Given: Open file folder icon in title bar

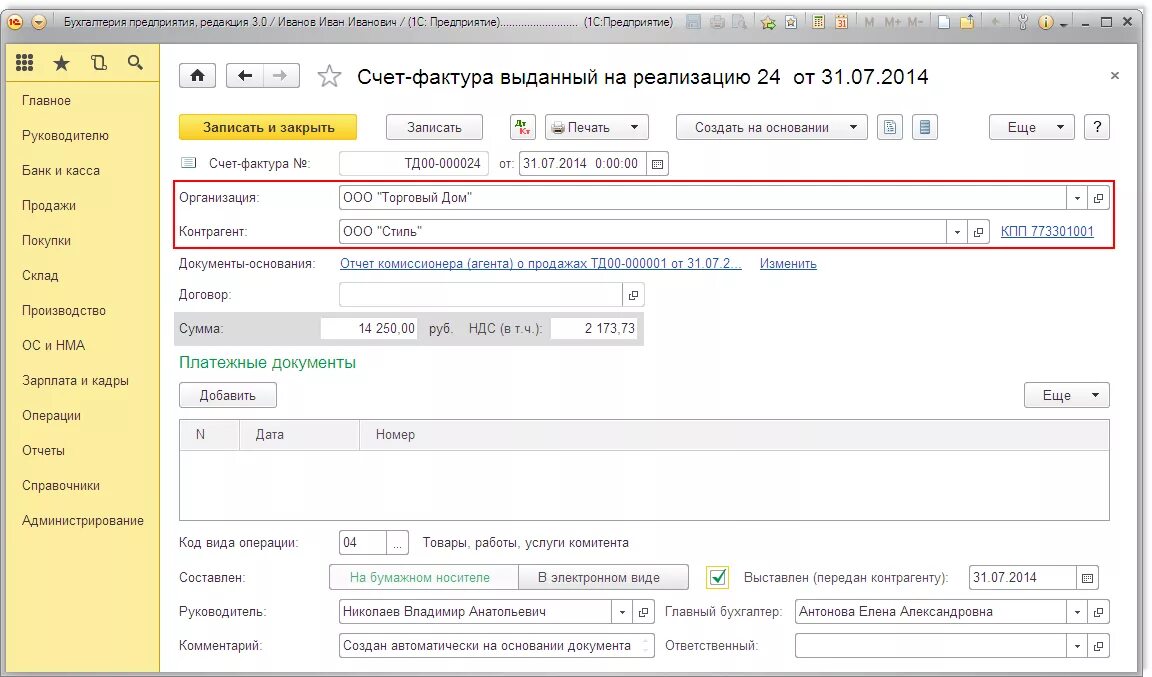Looking at the screenshot, I should tap(968, 22).
